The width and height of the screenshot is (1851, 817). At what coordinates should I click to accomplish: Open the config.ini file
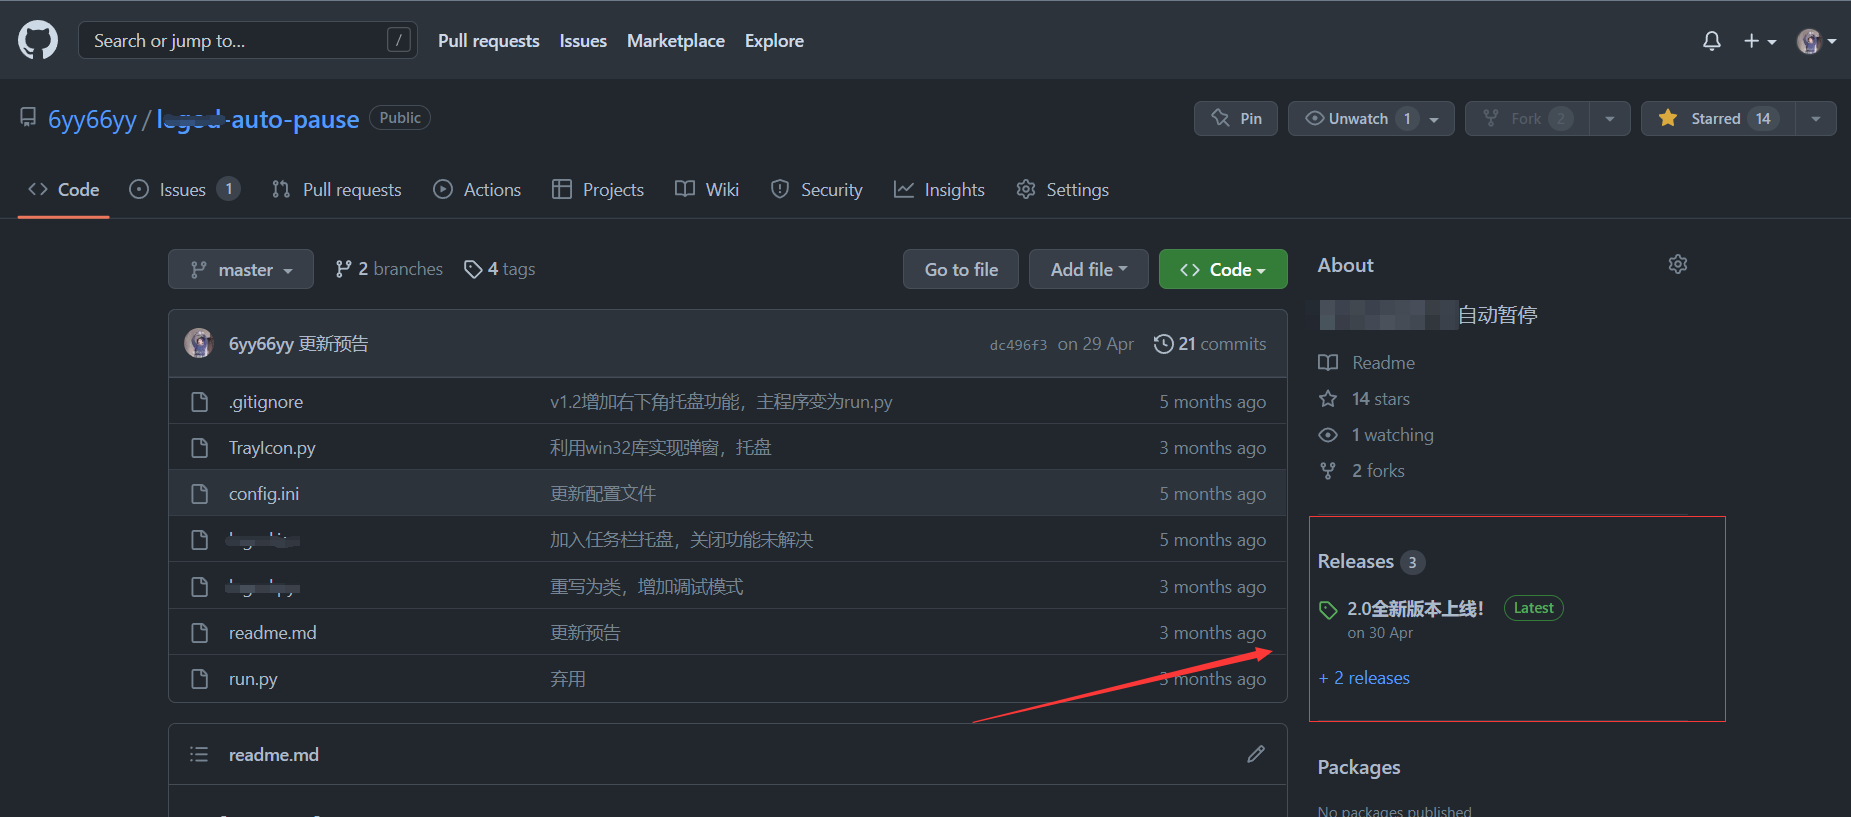264,493
